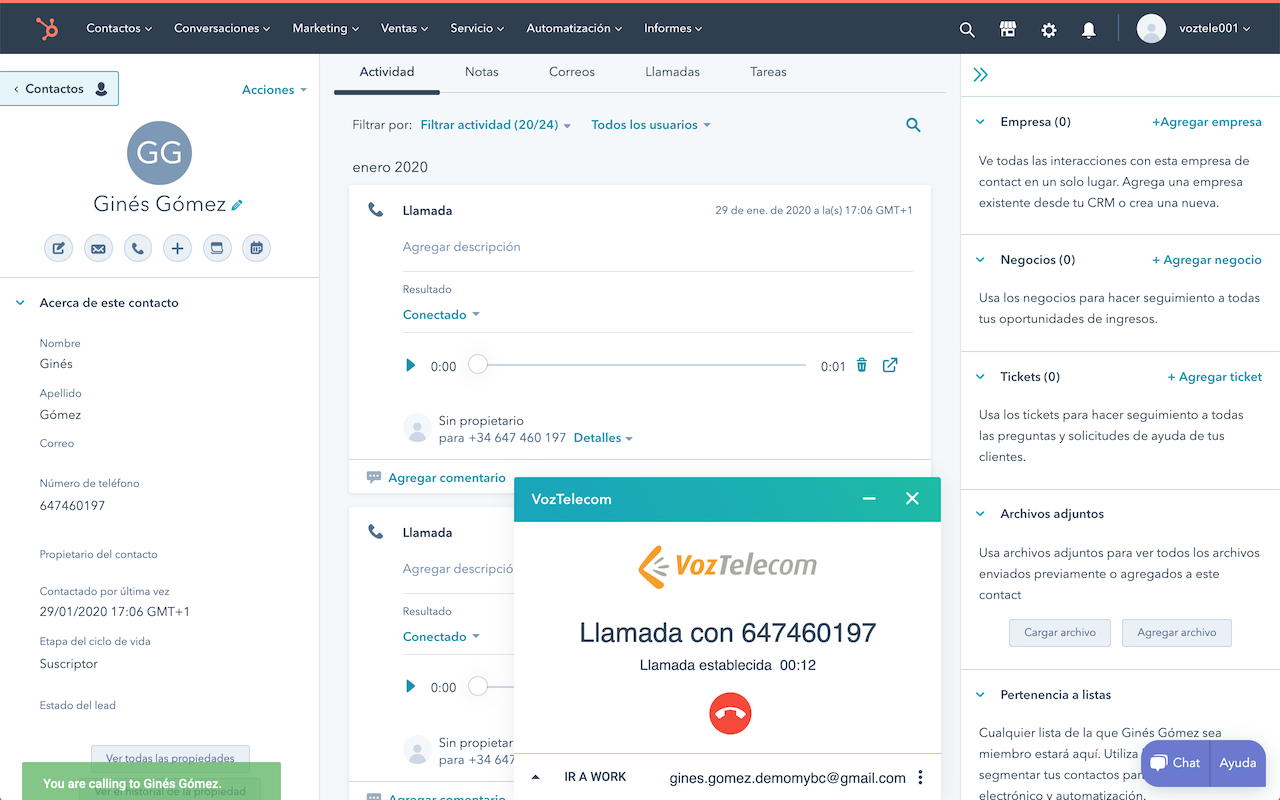Image resolution: width=1280 pixels, height=800 pixels.
Task: Send an email with the envelope icon
Action: click(98, 248)
